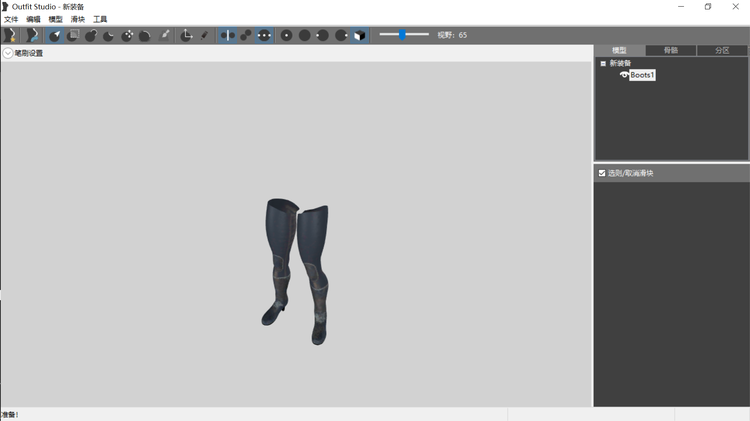The height and width of the screenshot is (421, 750).
Task: Select the Move brush with four dots
Action: point(127,35)
